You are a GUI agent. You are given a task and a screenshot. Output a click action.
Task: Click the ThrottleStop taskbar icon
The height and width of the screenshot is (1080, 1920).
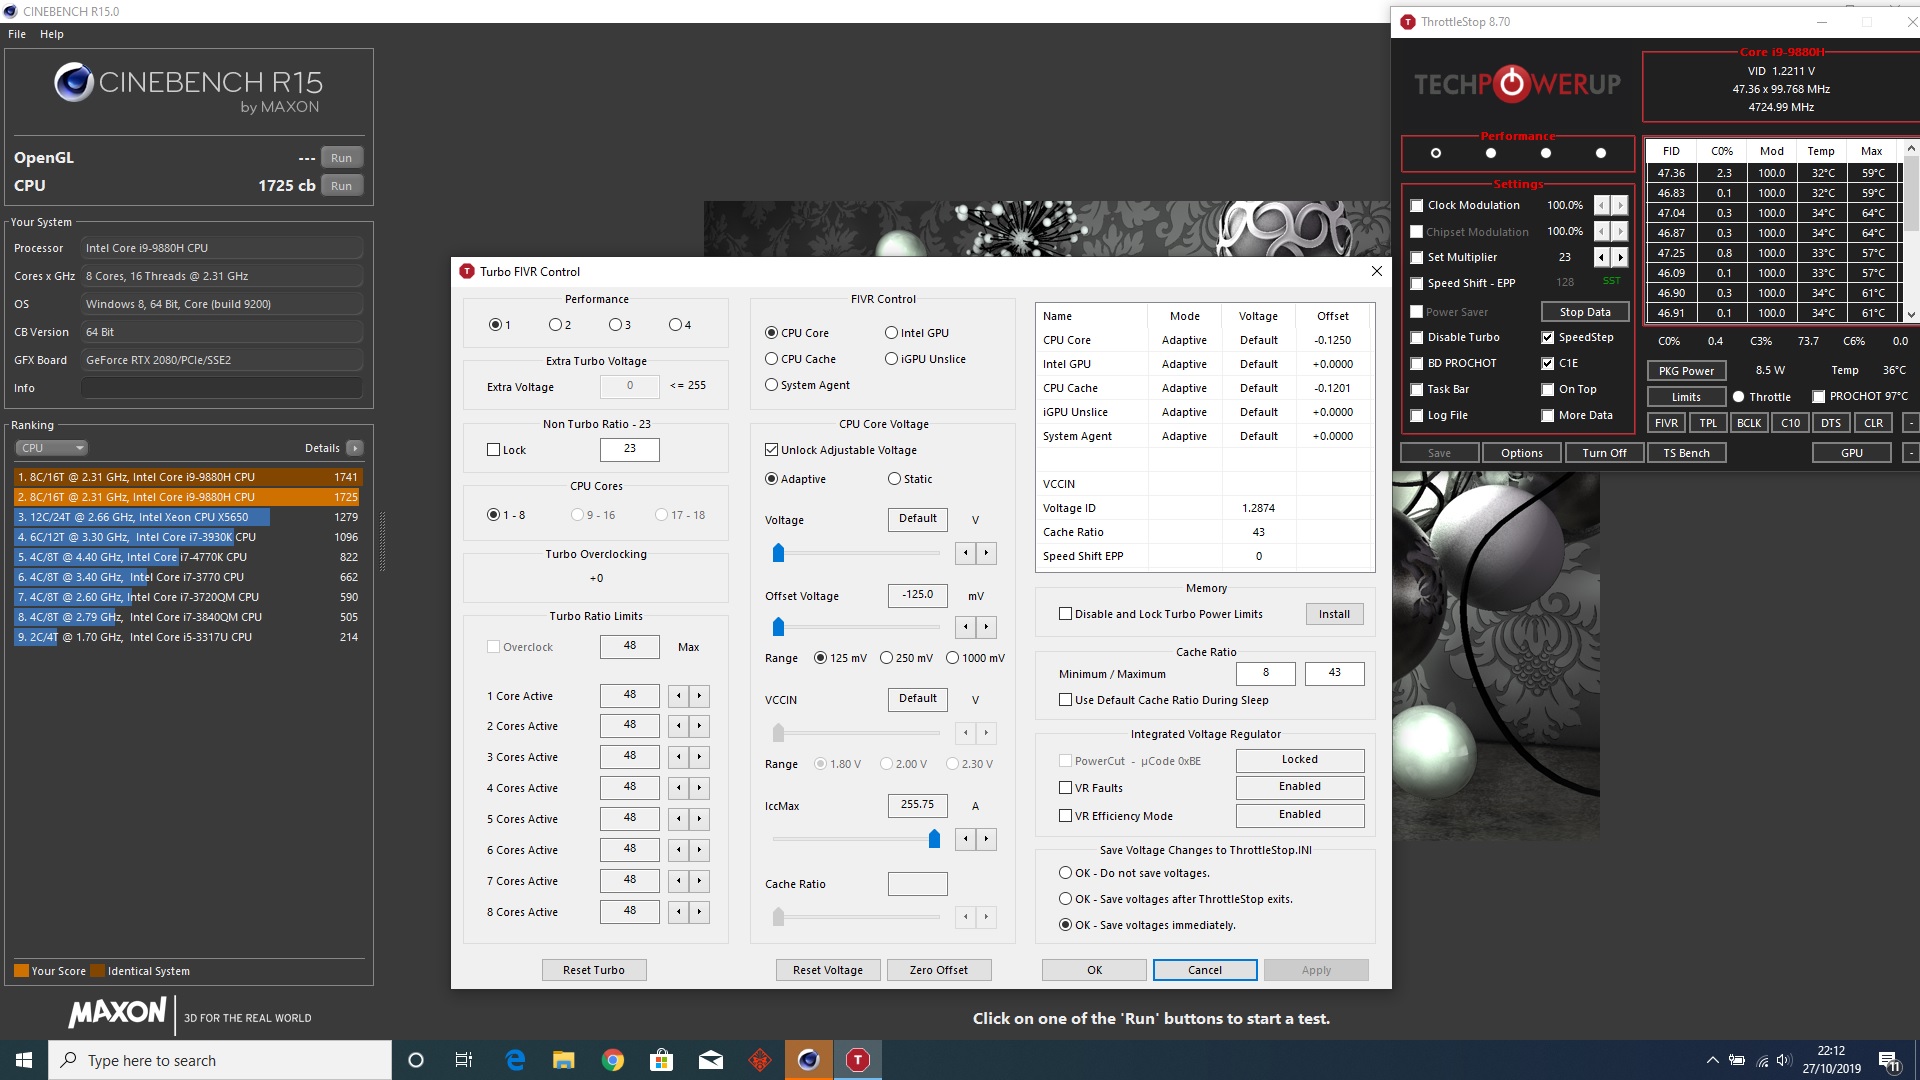(858, 1060)
